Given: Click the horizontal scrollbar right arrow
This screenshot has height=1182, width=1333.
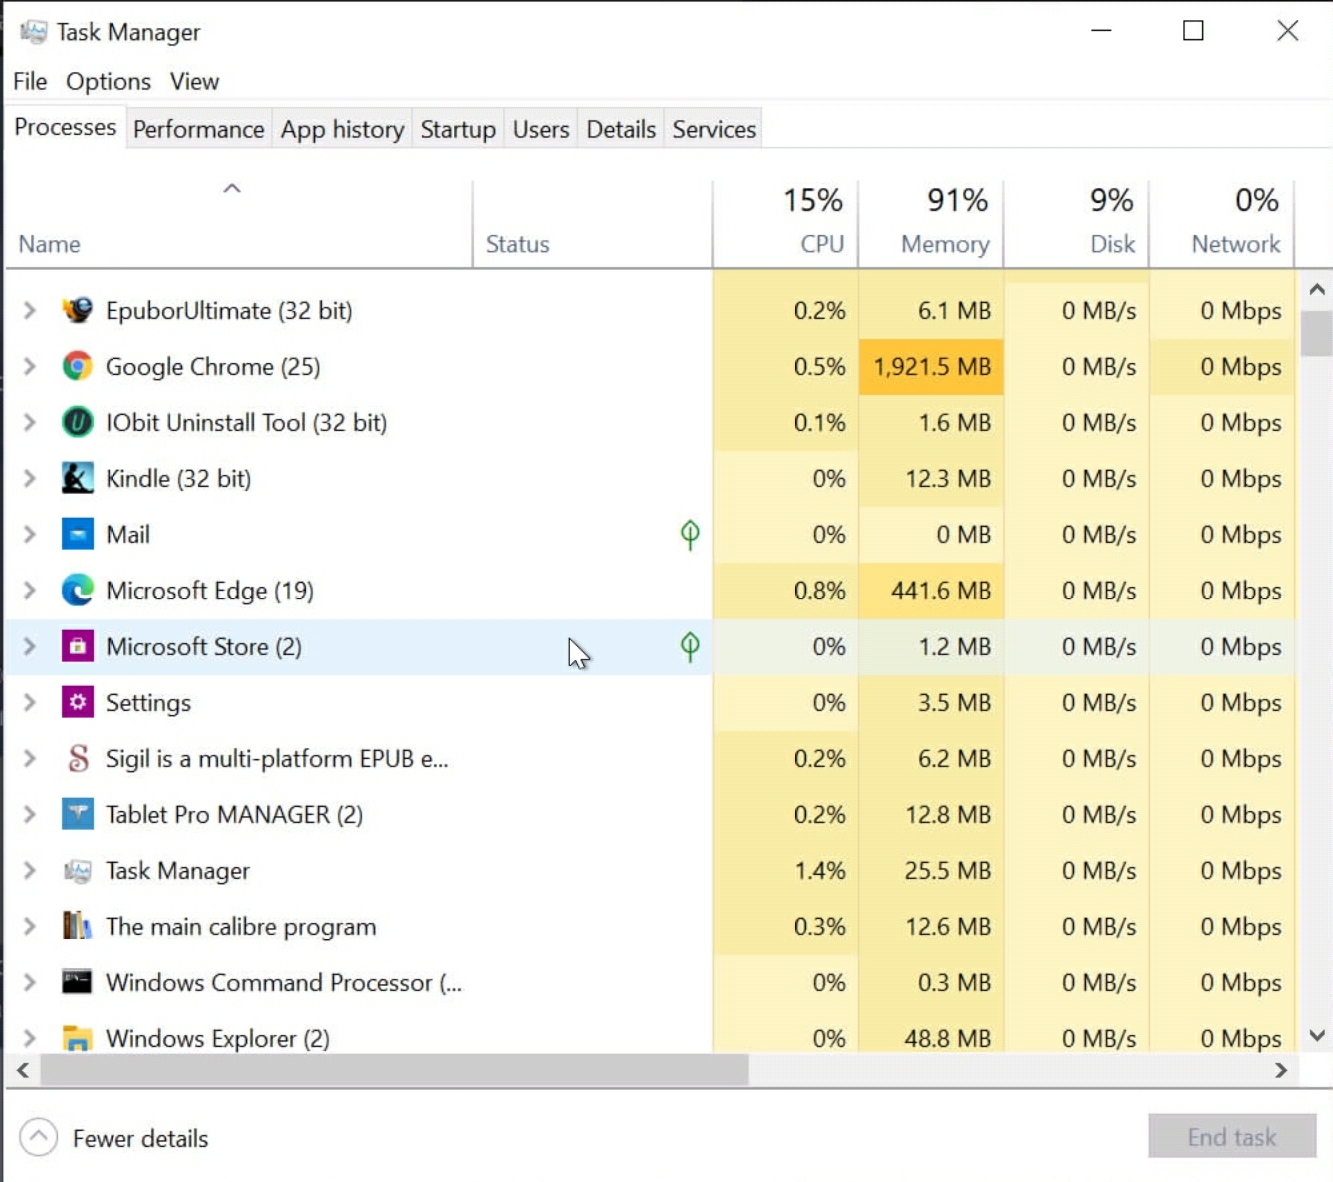Looking at the screenshot, I should (x=1281, y=1070).
